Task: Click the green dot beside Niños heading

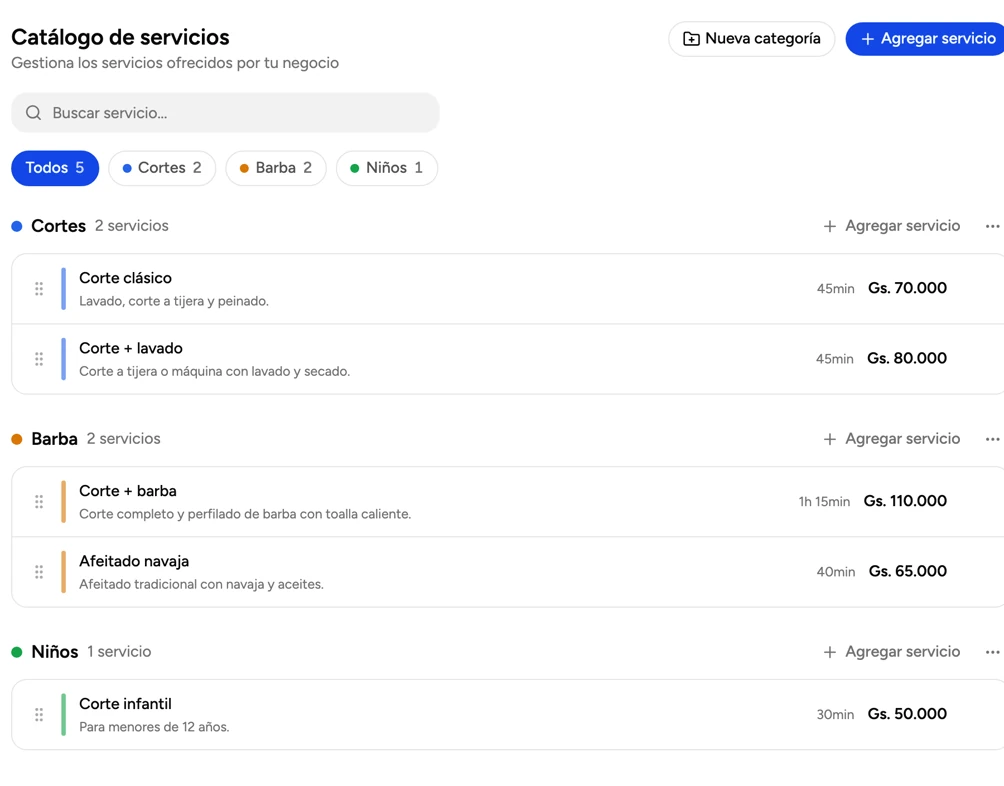Action: (17, 652)
